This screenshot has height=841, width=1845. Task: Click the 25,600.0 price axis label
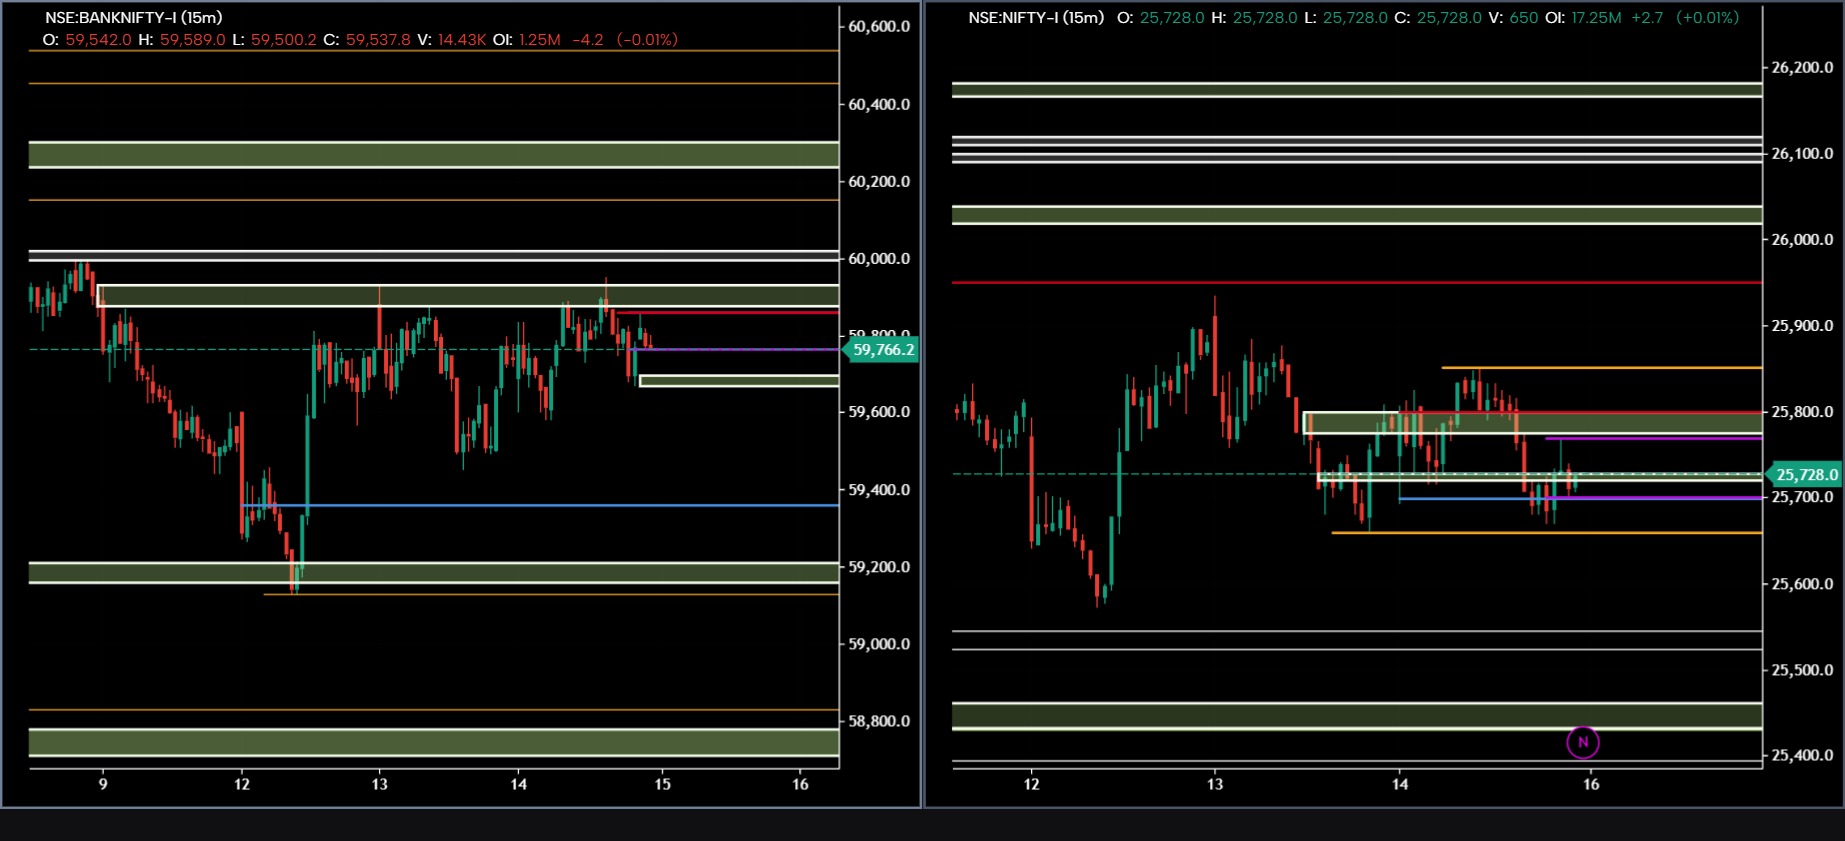pyautogui.click(x=1802, y=584)
